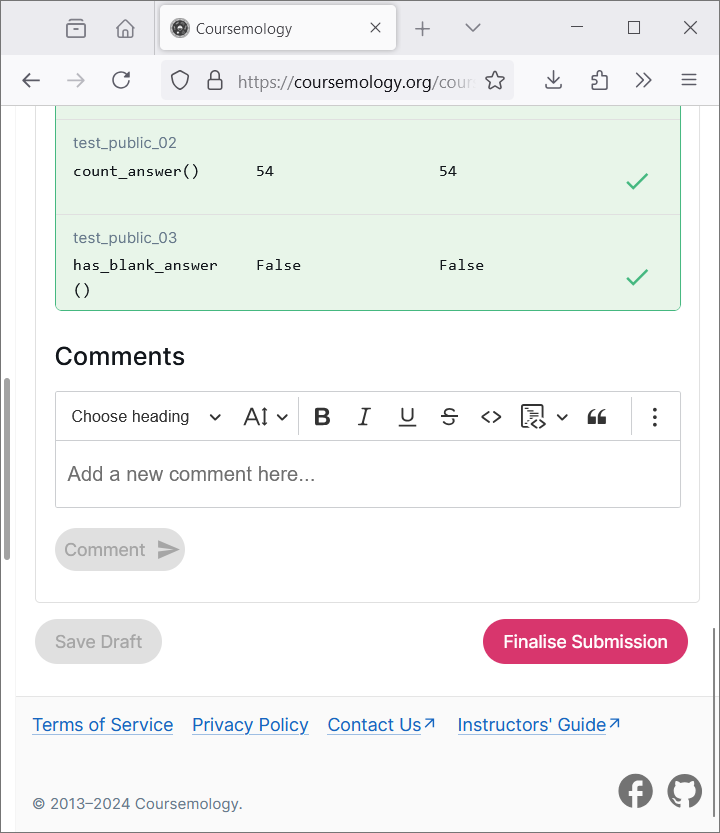Image resolution: width=720 pixels, height=833 pixels.
Task: Apply strikethrough formatting to comment
Action: [449, 417]
